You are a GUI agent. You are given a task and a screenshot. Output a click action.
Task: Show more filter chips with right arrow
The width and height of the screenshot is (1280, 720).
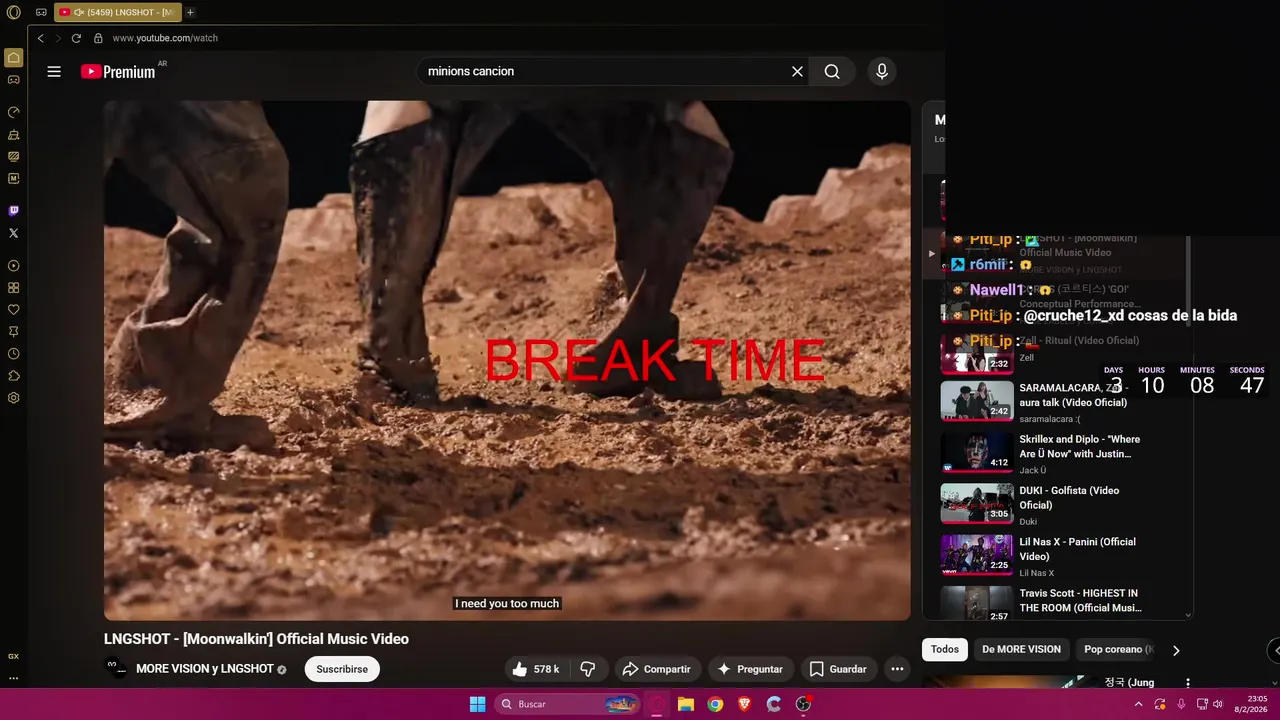1176,650
